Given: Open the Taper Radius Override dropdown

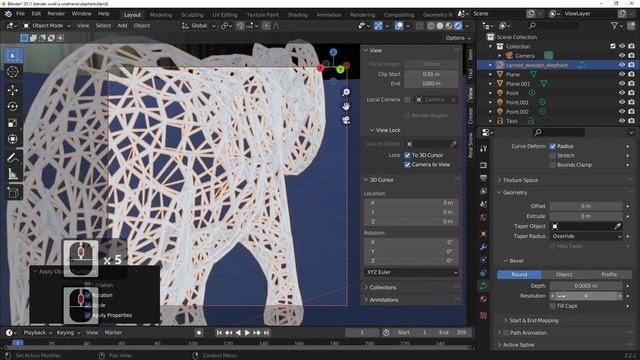Looking at the screenshot, I should click(586, 236).
